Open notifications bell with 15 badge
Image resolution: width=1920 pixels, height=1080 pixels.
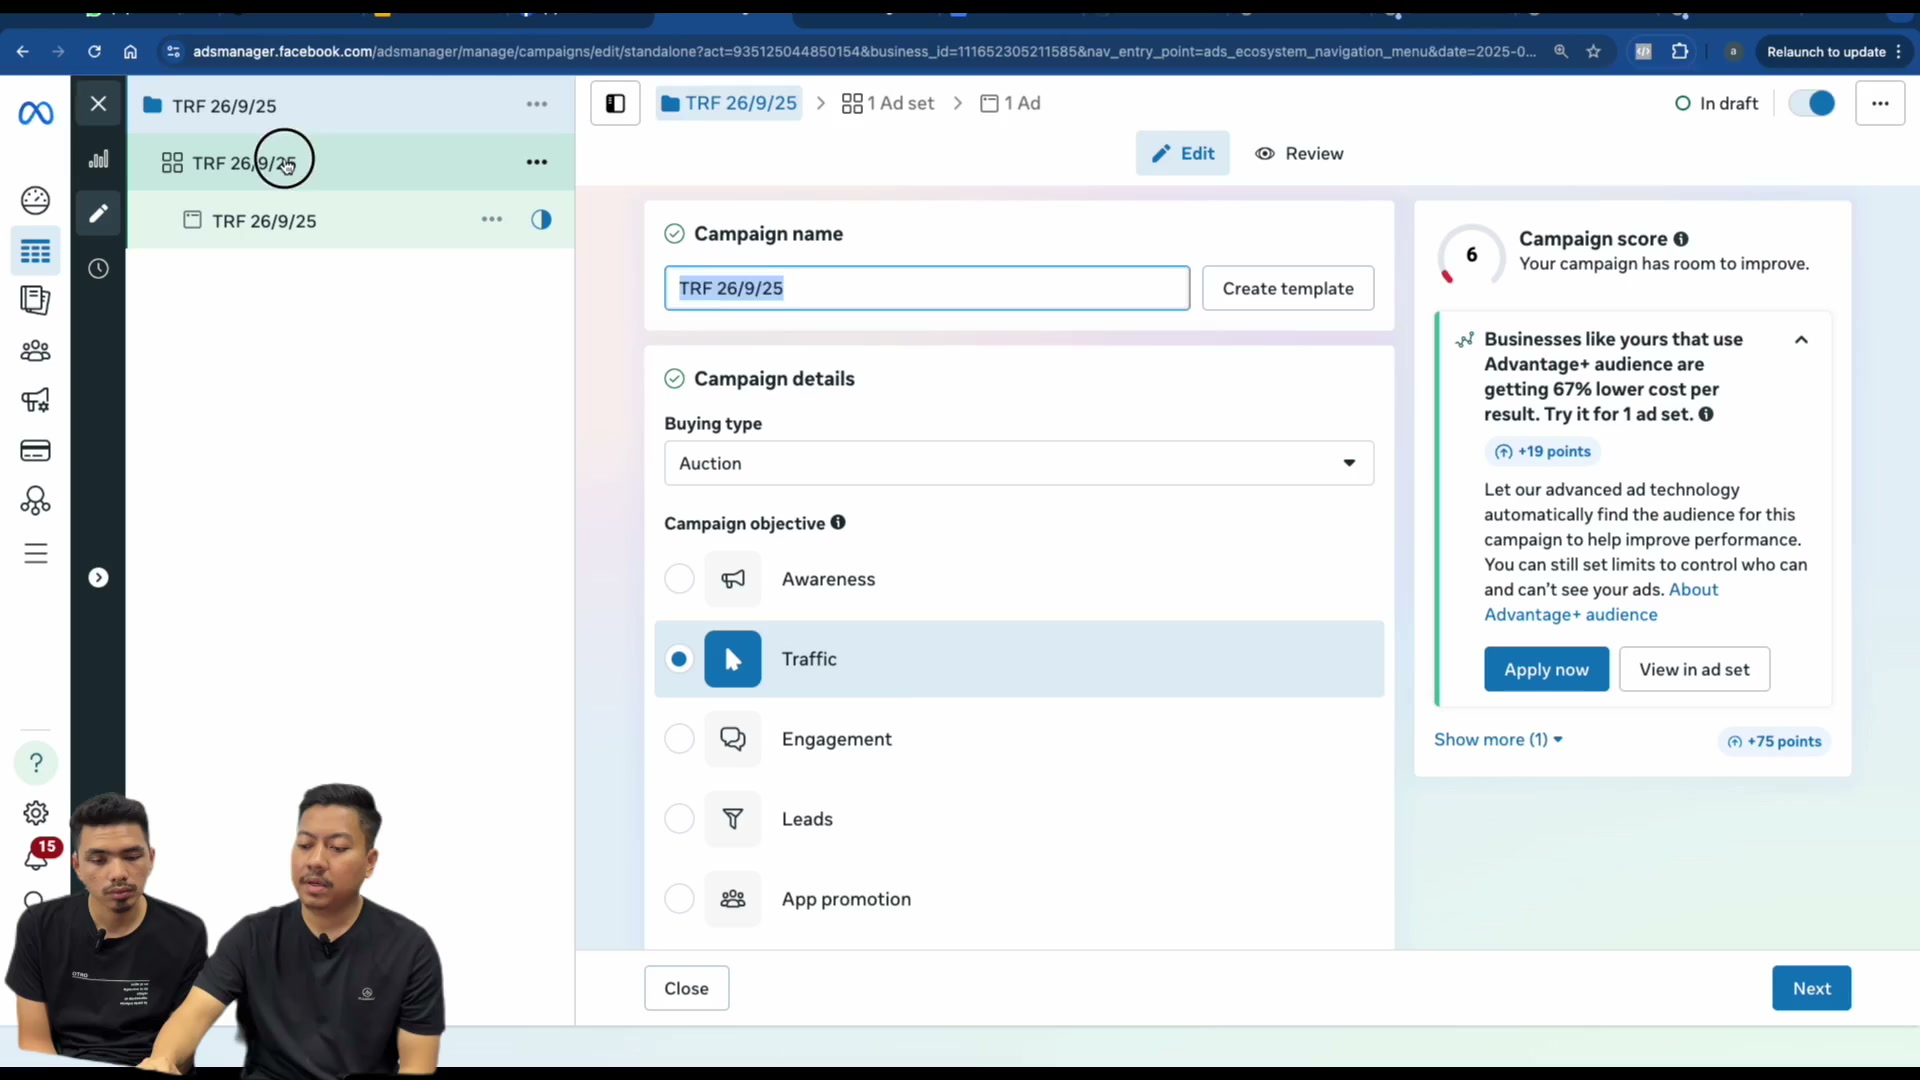(x=38, y=855)
